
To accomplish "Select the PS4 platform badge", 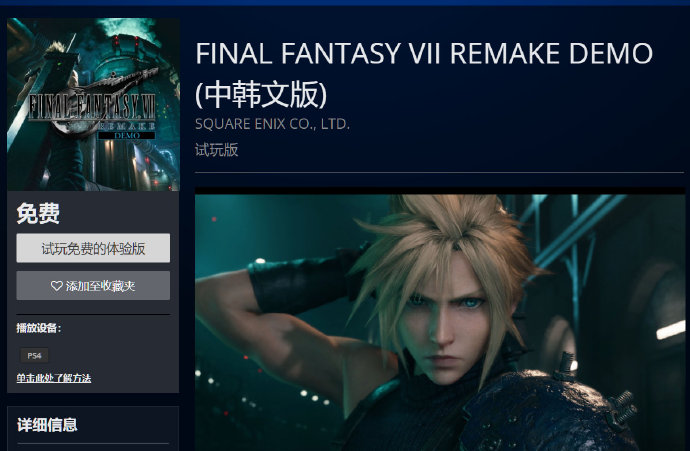I will tap(34, 356).
